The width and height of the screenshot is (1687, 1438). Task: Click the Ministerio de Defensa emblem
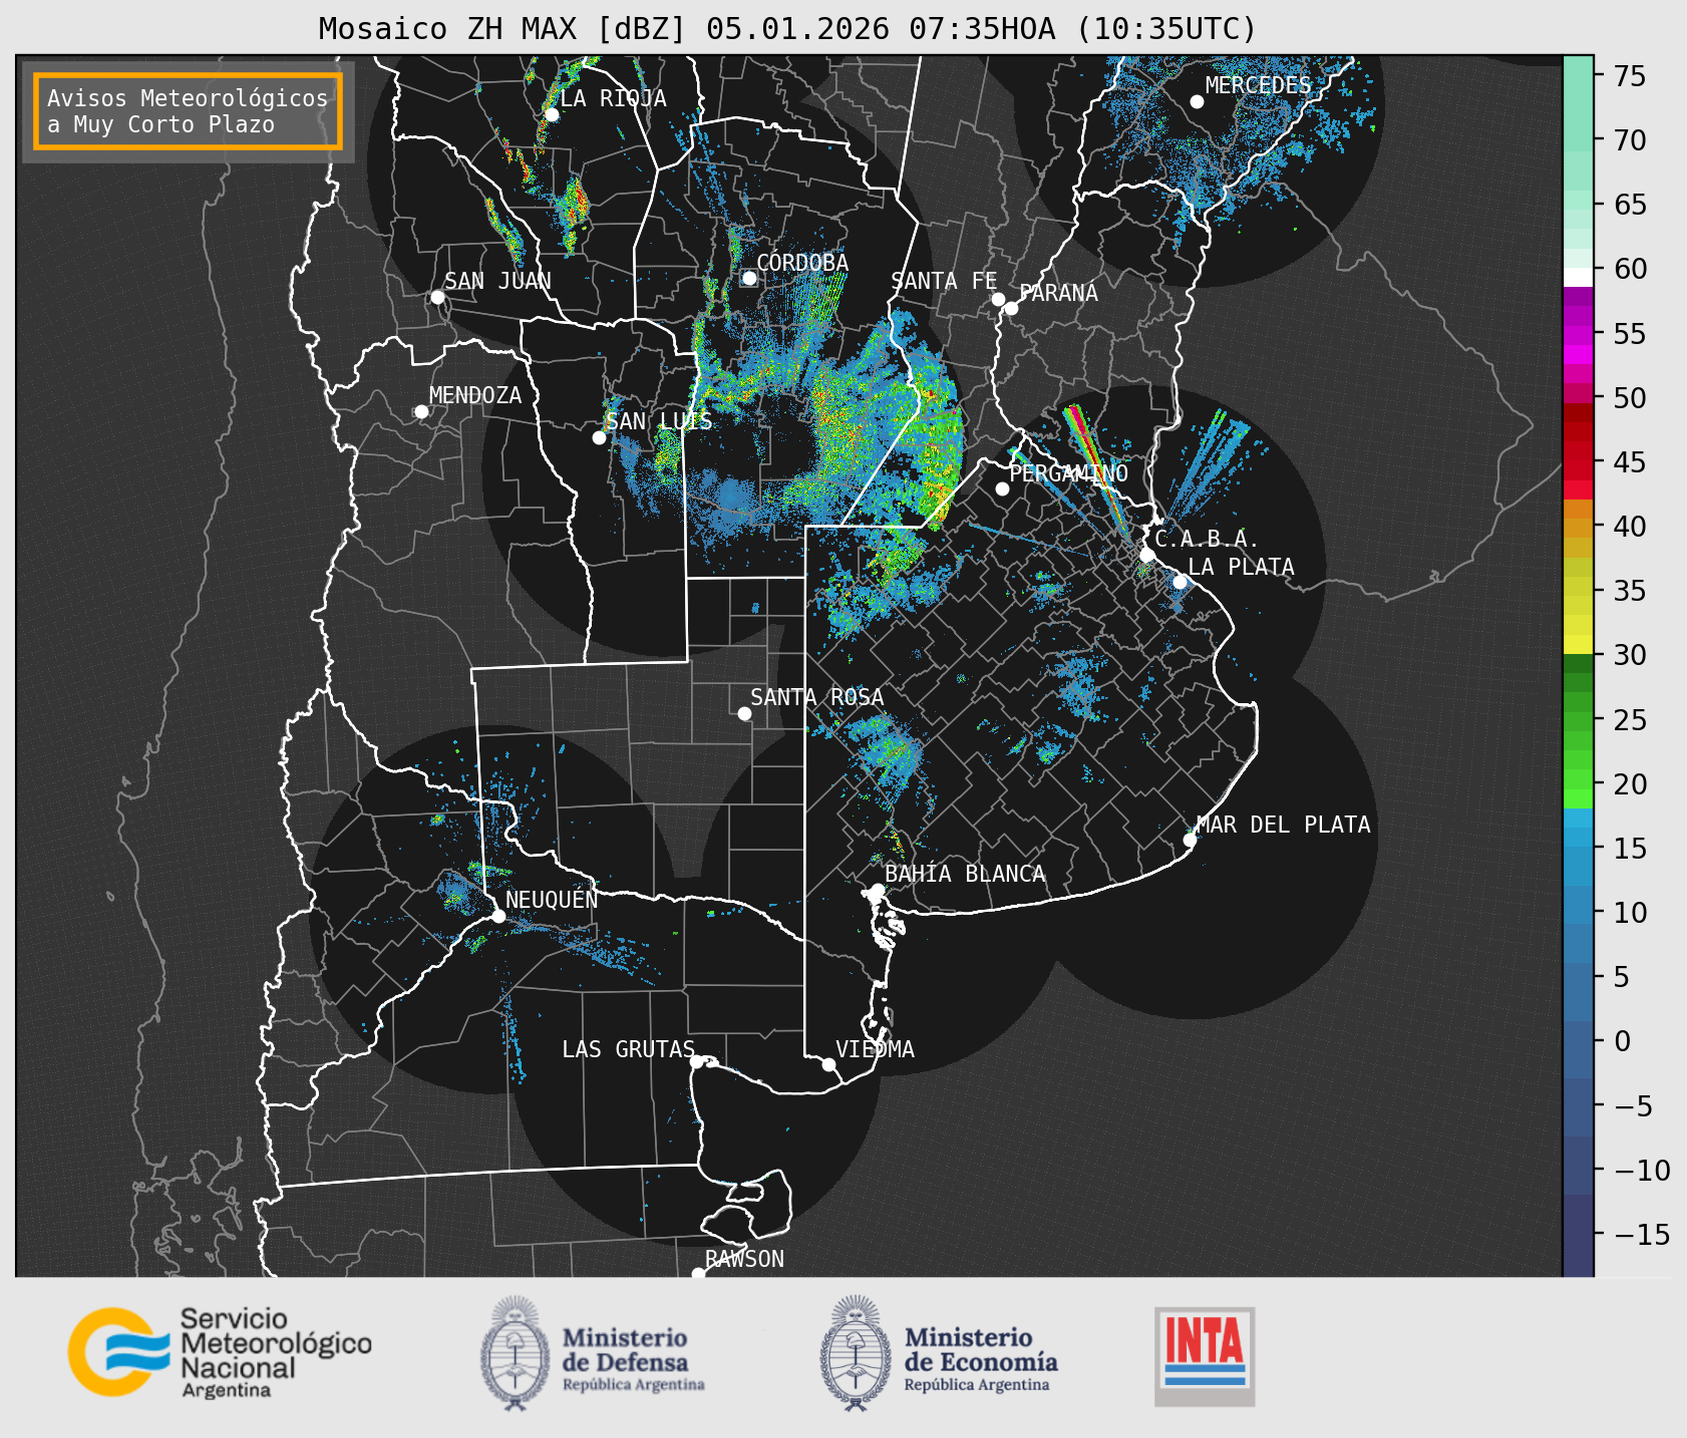click(x=514, y=1352)
